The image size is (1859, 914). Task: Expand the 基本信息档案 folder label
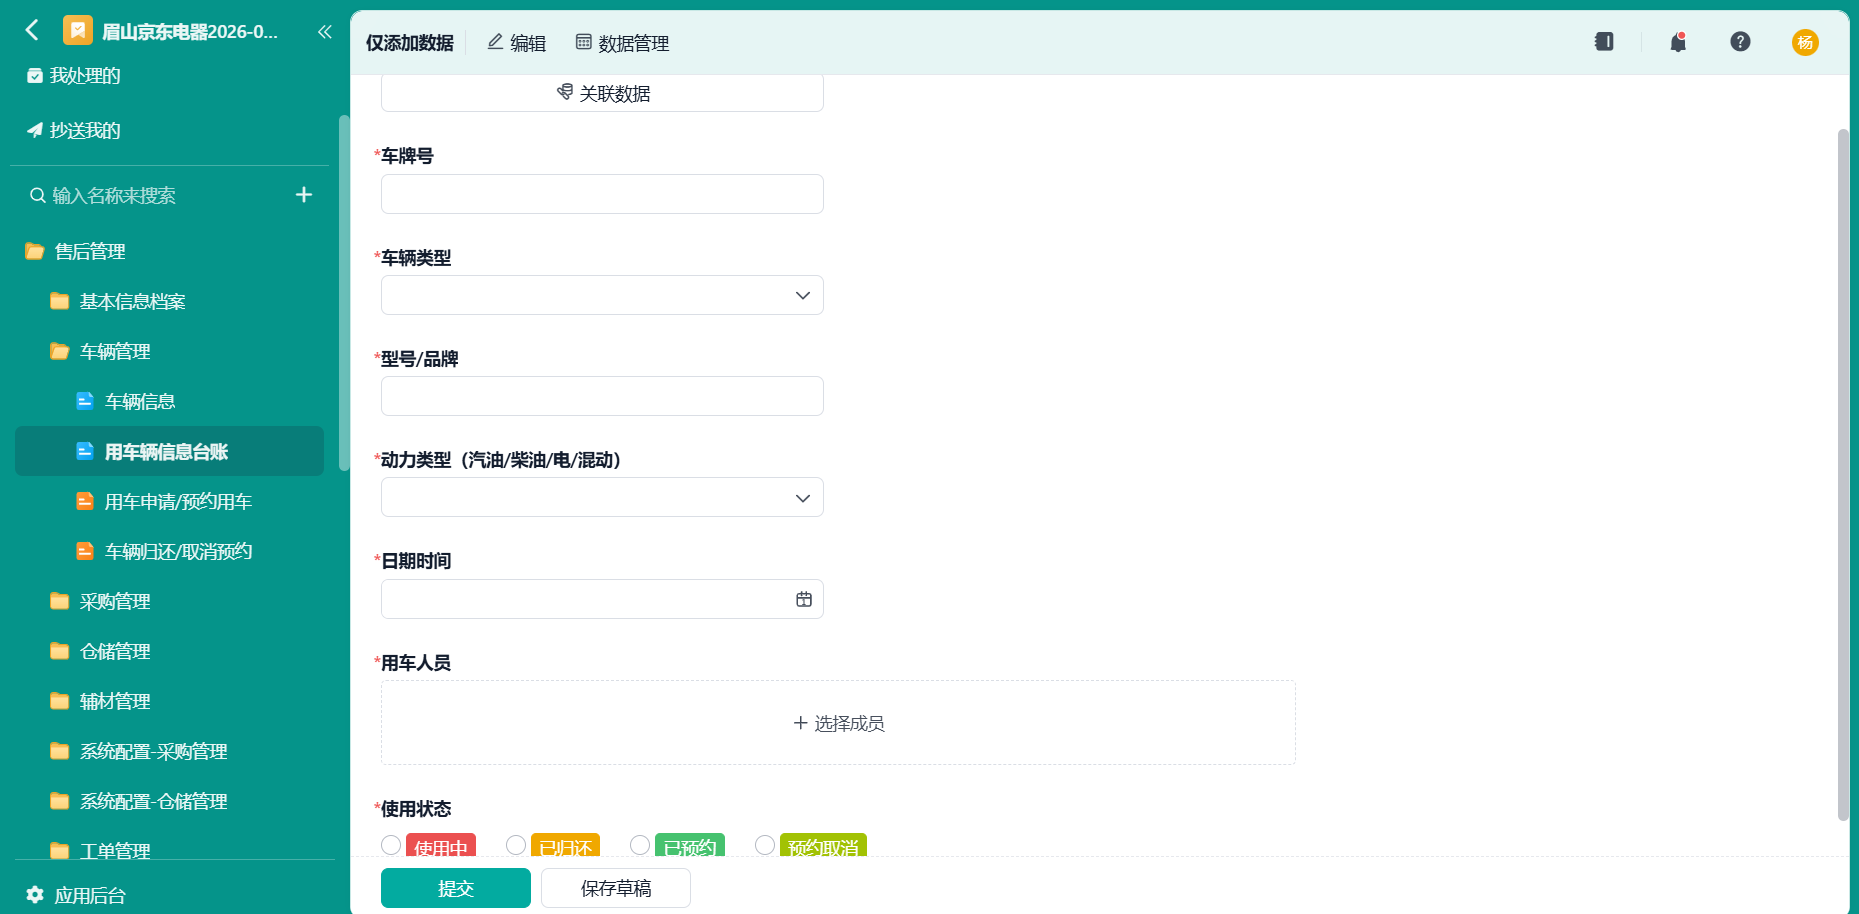tap(133, 301)
